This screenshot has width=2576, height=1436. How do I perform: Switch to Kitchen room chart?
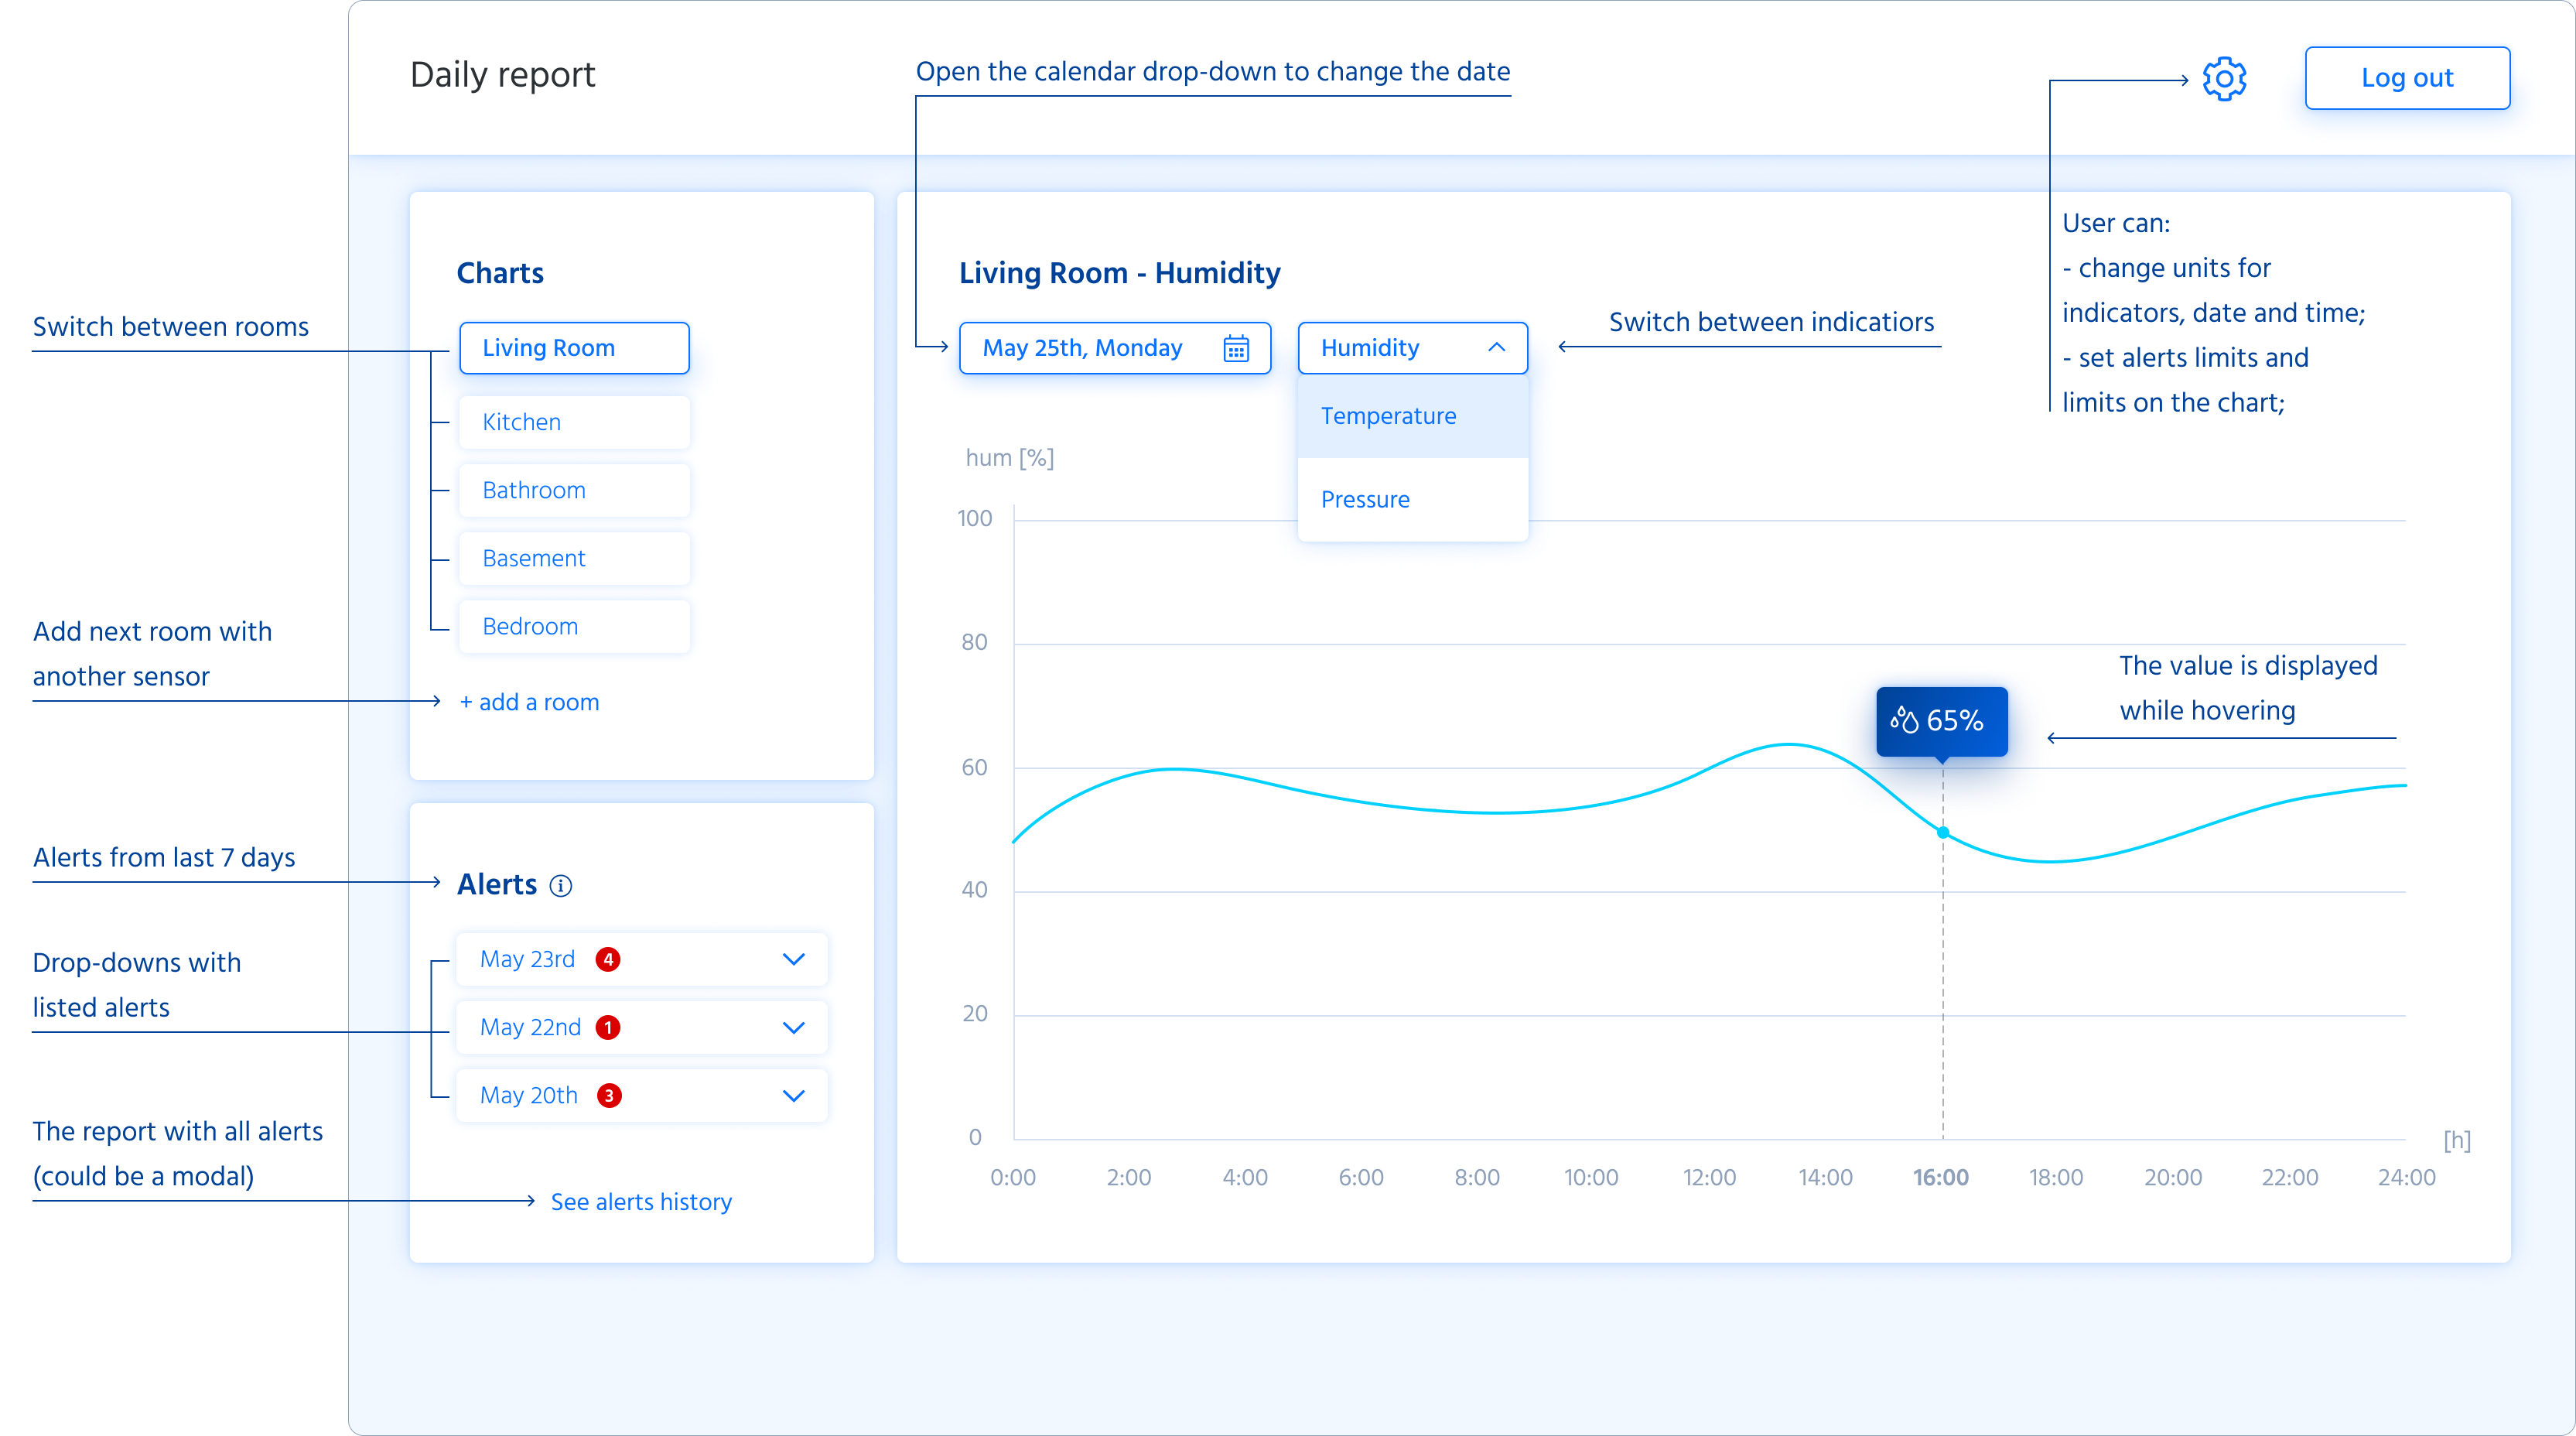point(571,421)
